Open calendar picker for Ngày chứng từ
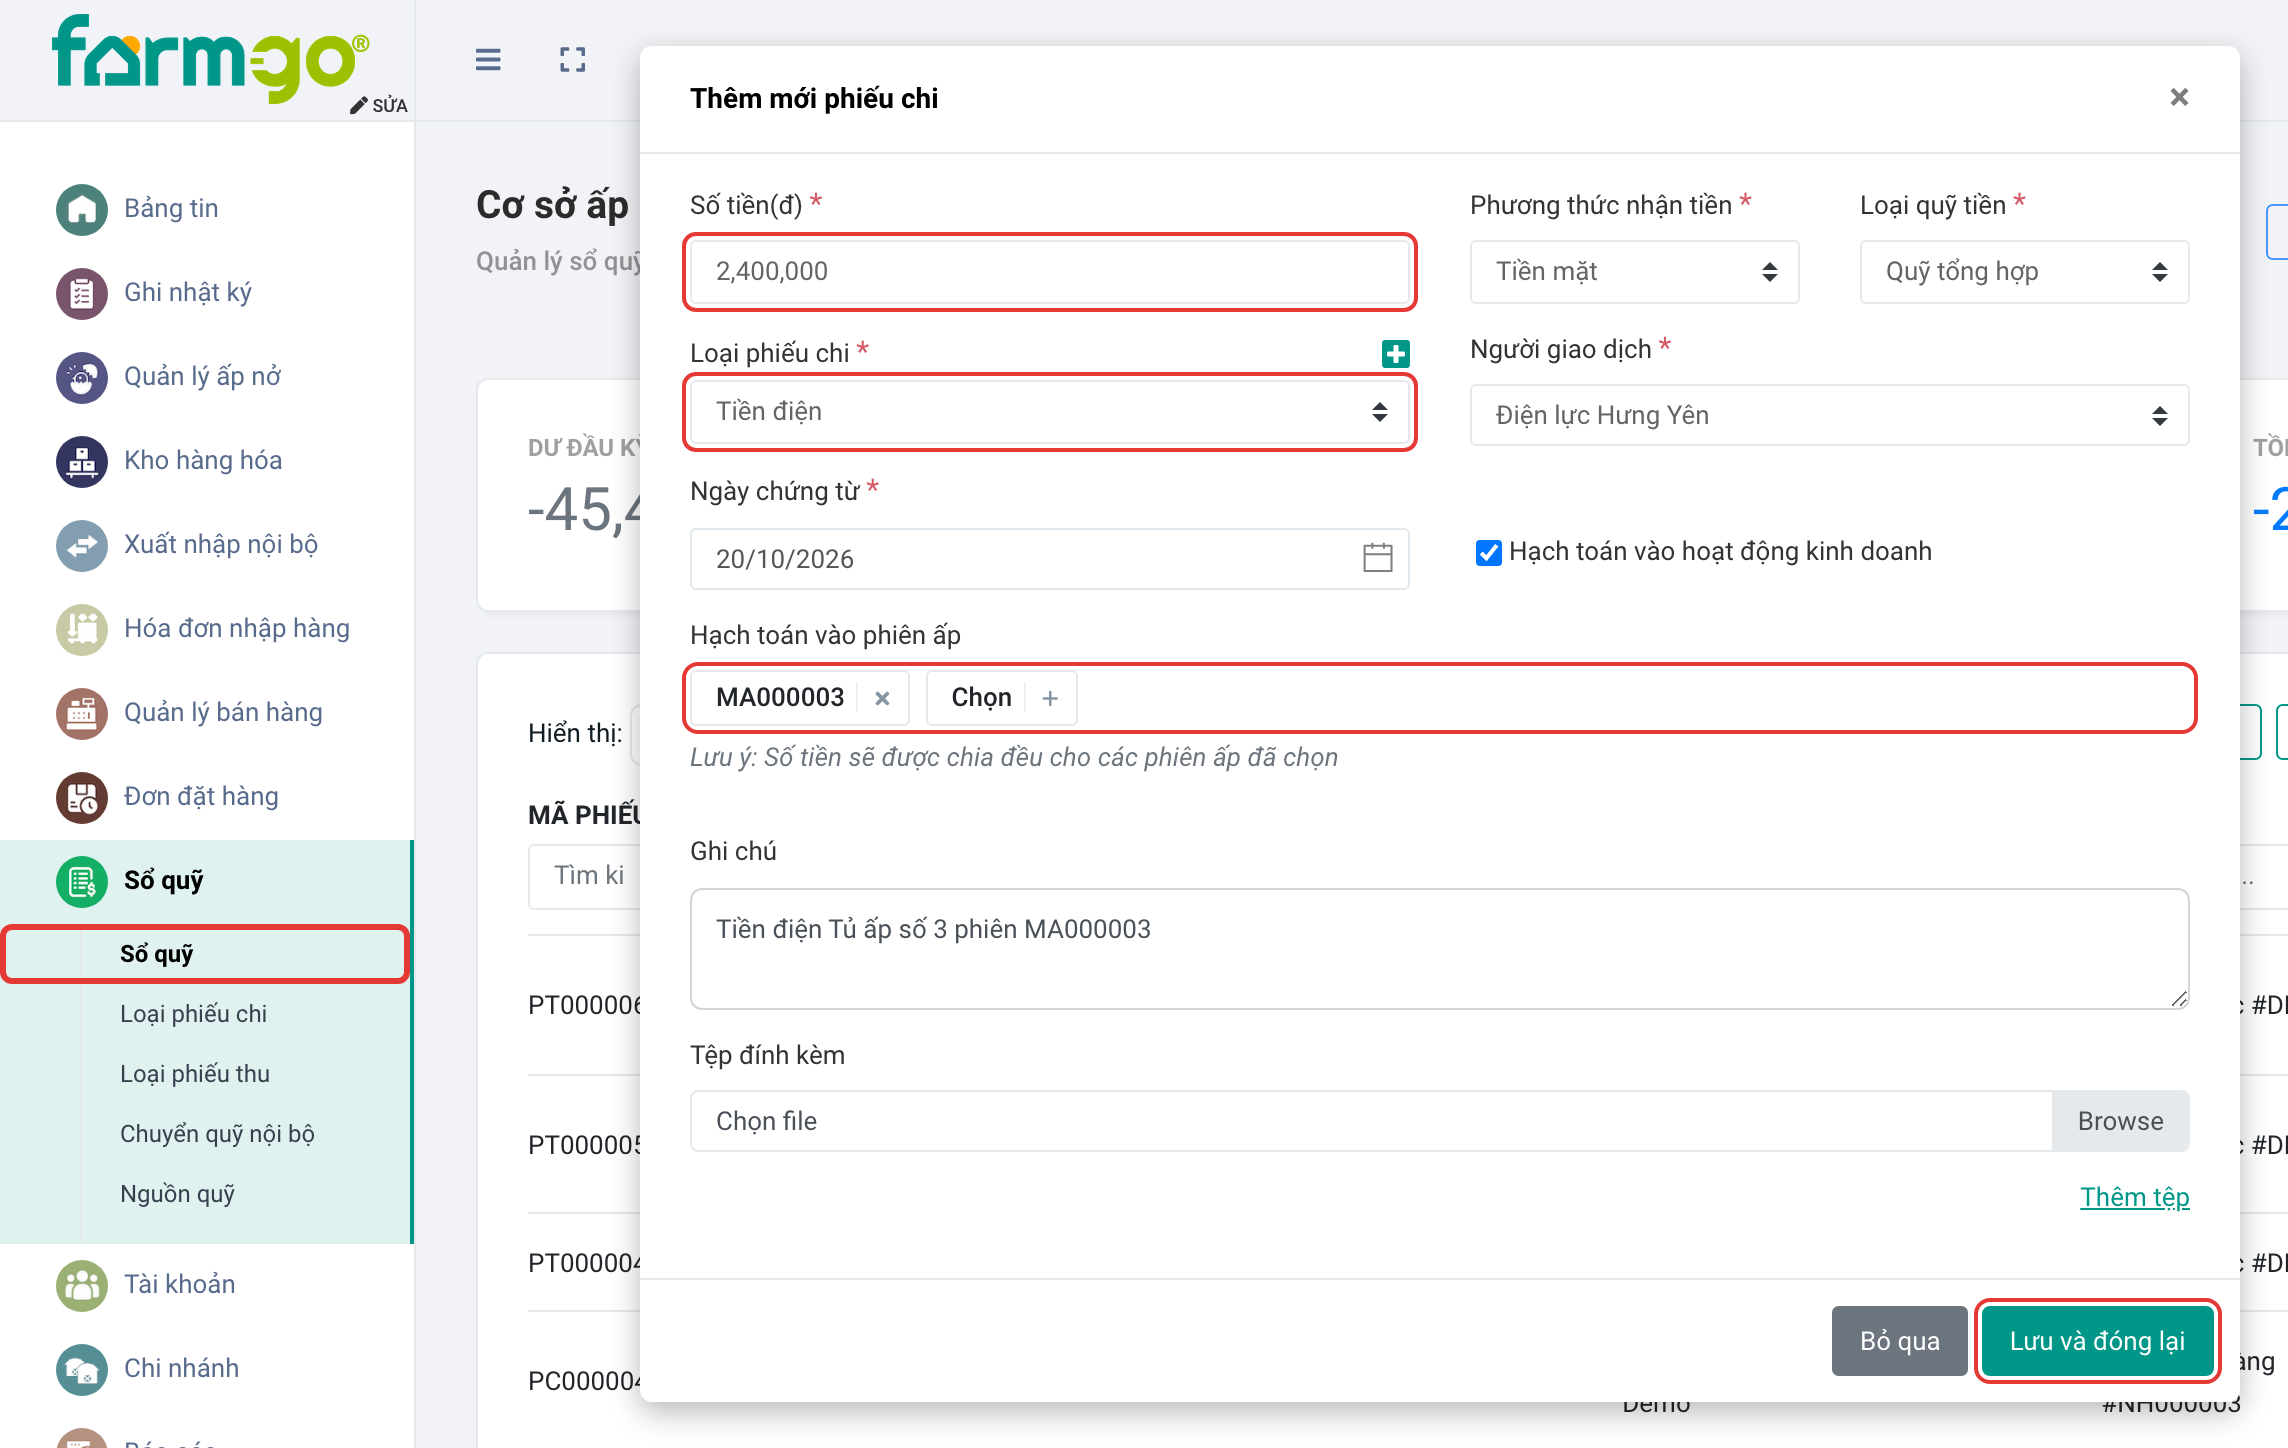Screen dimensions: 2288x1448 coord(1378,558)
